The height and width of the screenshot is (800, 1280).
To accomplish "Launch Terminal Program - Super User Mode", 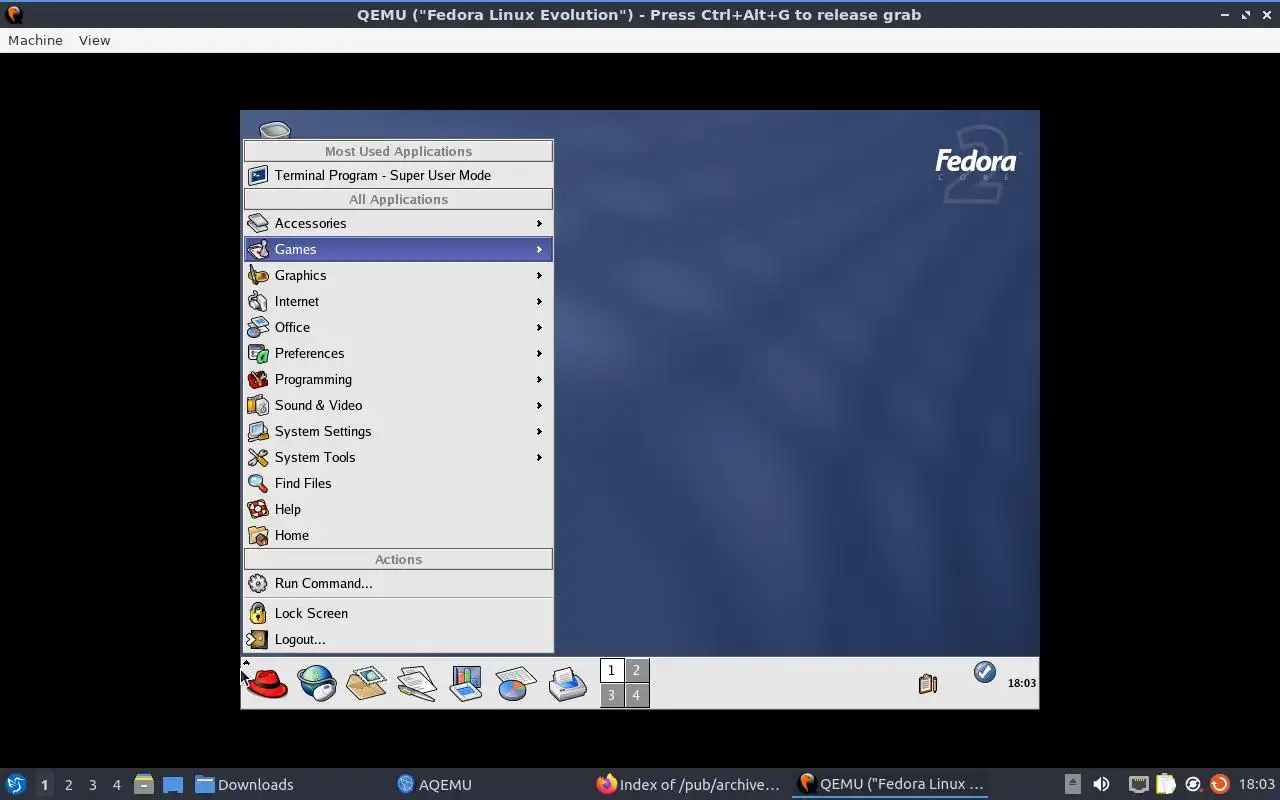I will (398, 175).
